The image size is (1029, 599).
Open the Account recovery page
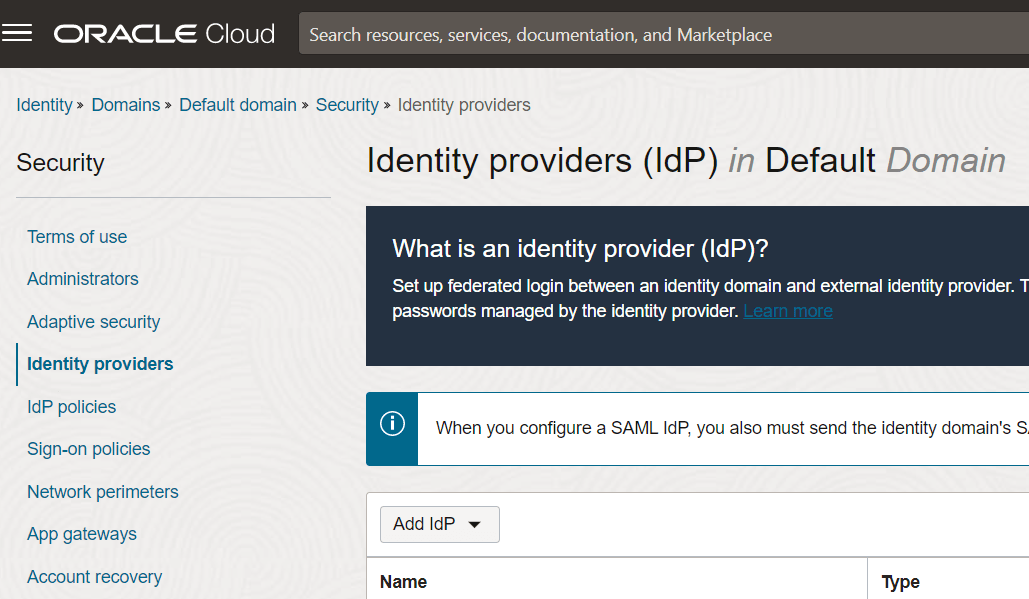(x=94, y=577)
